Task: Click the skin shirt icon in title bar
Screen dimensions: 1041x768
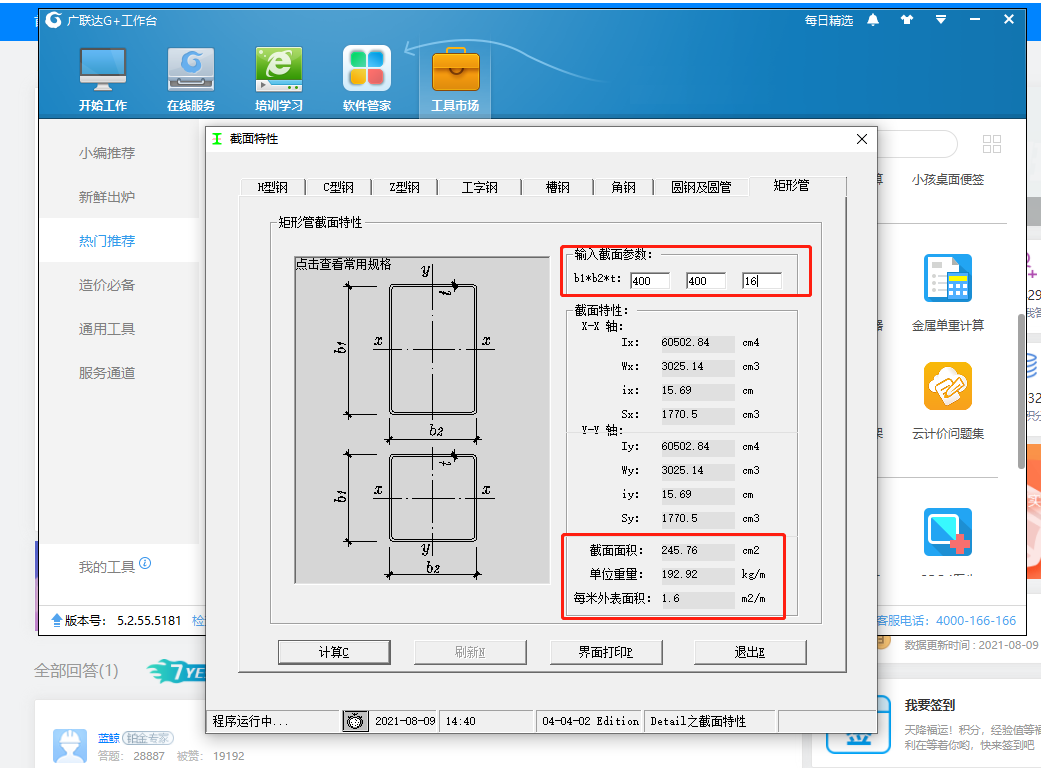Action: [907, 20]
